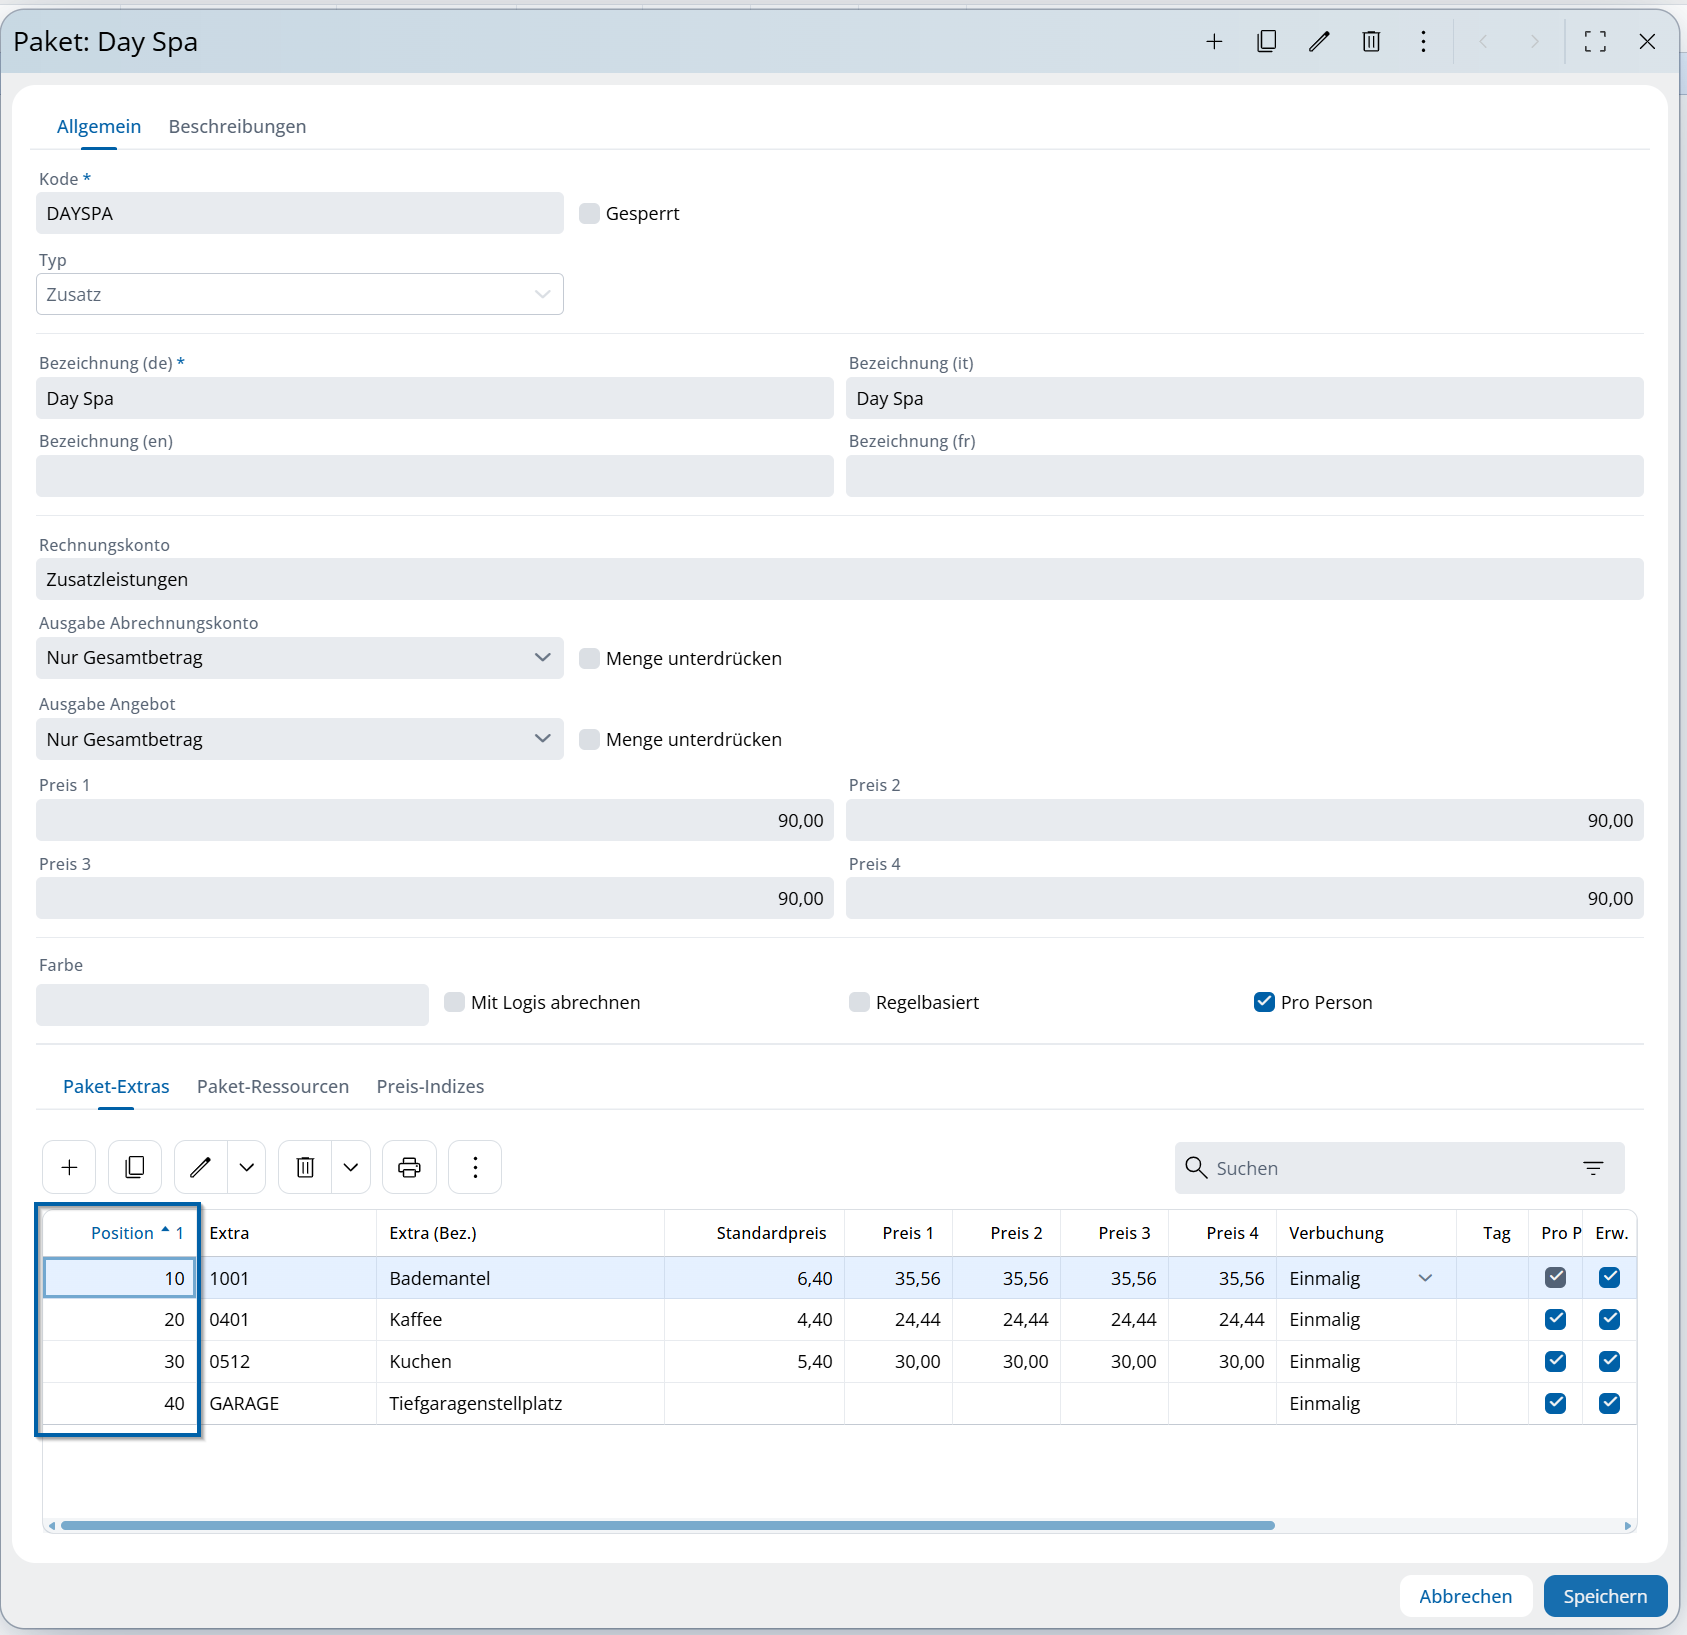Open more options in Paket-Extras toolbar
1687x1635 pixels.
475,1167
